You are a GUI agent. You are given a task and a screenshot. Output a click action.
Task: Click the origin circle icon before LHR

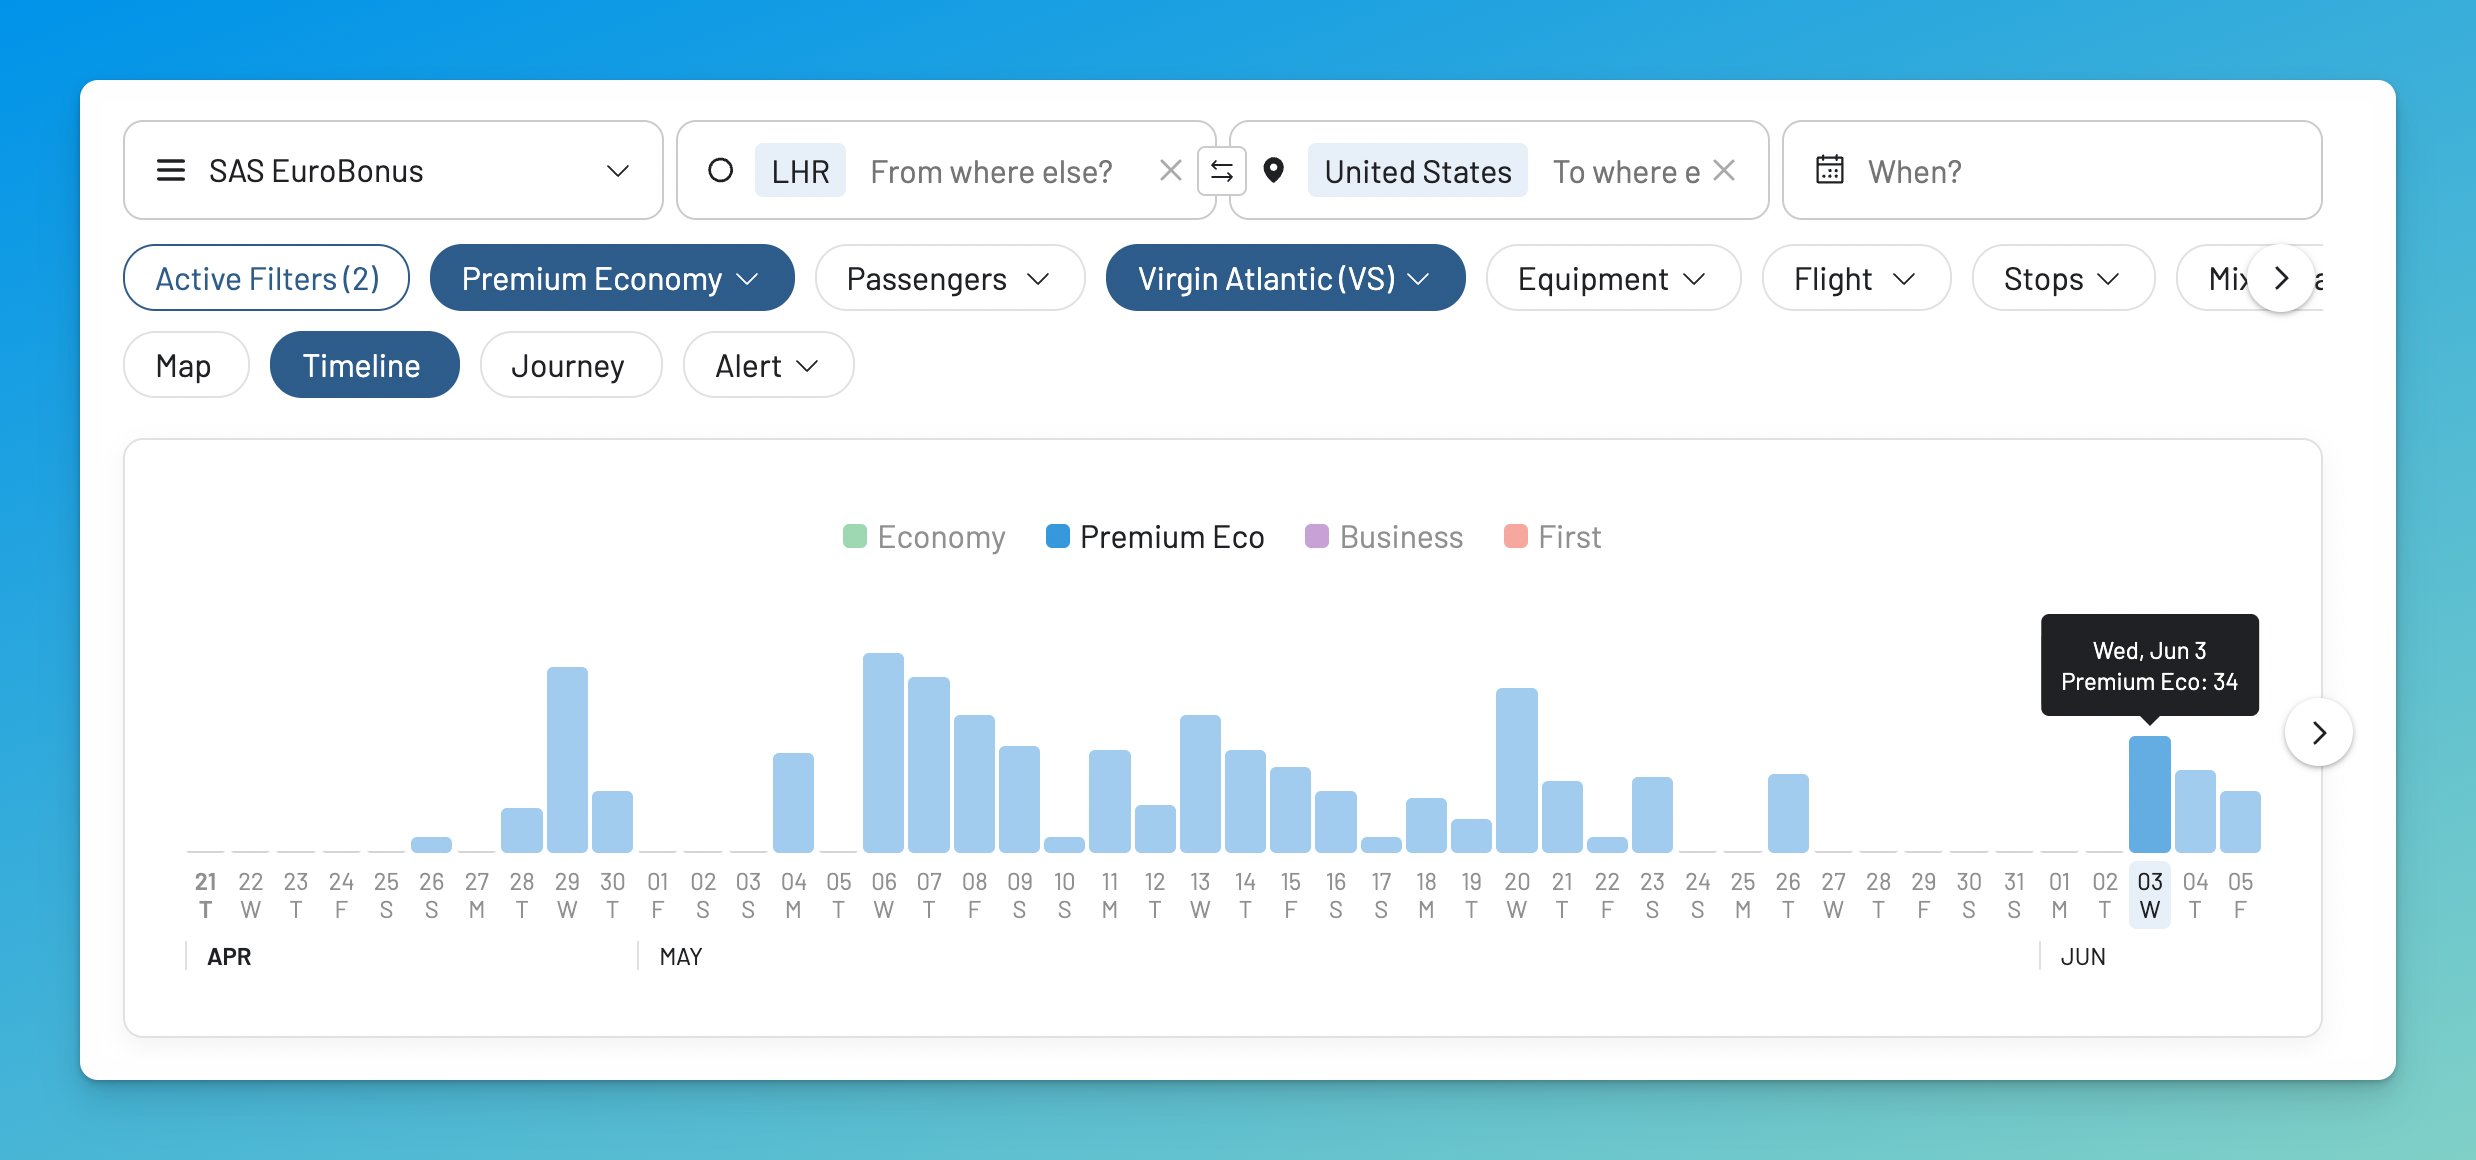pos(722,170)
